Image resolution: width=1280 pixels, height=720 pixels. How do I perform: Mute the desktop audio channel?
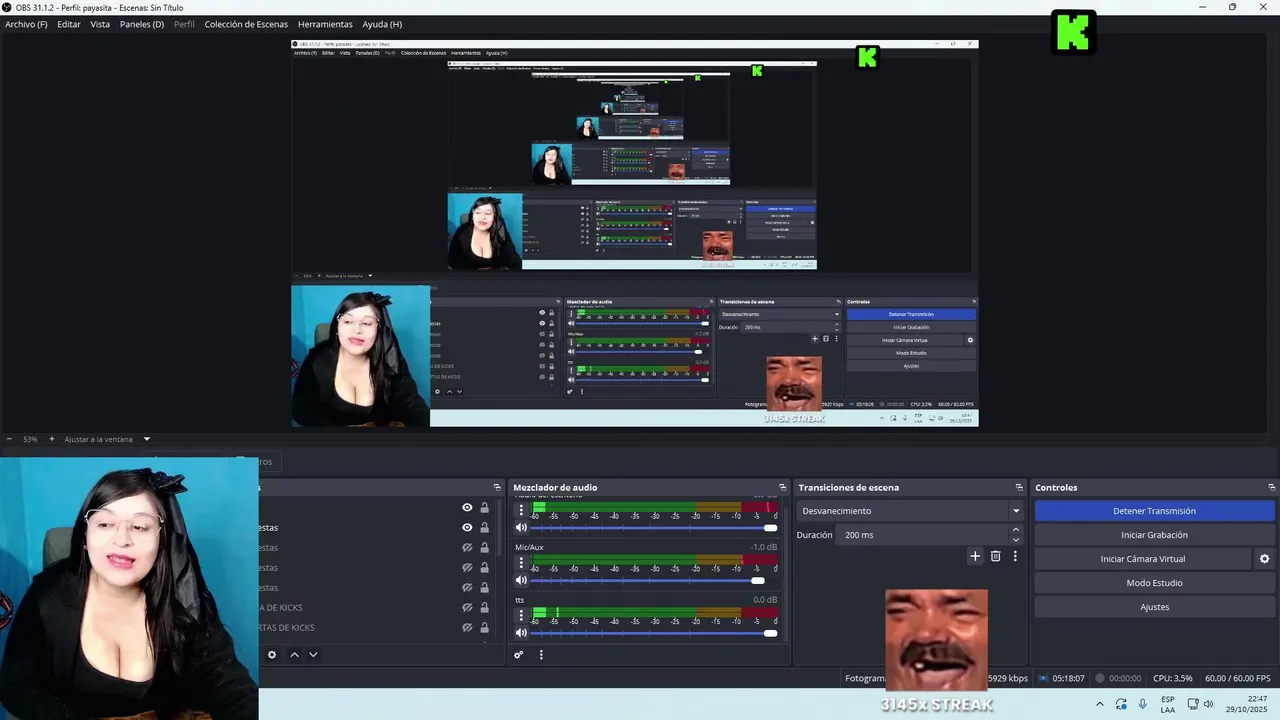521,527
